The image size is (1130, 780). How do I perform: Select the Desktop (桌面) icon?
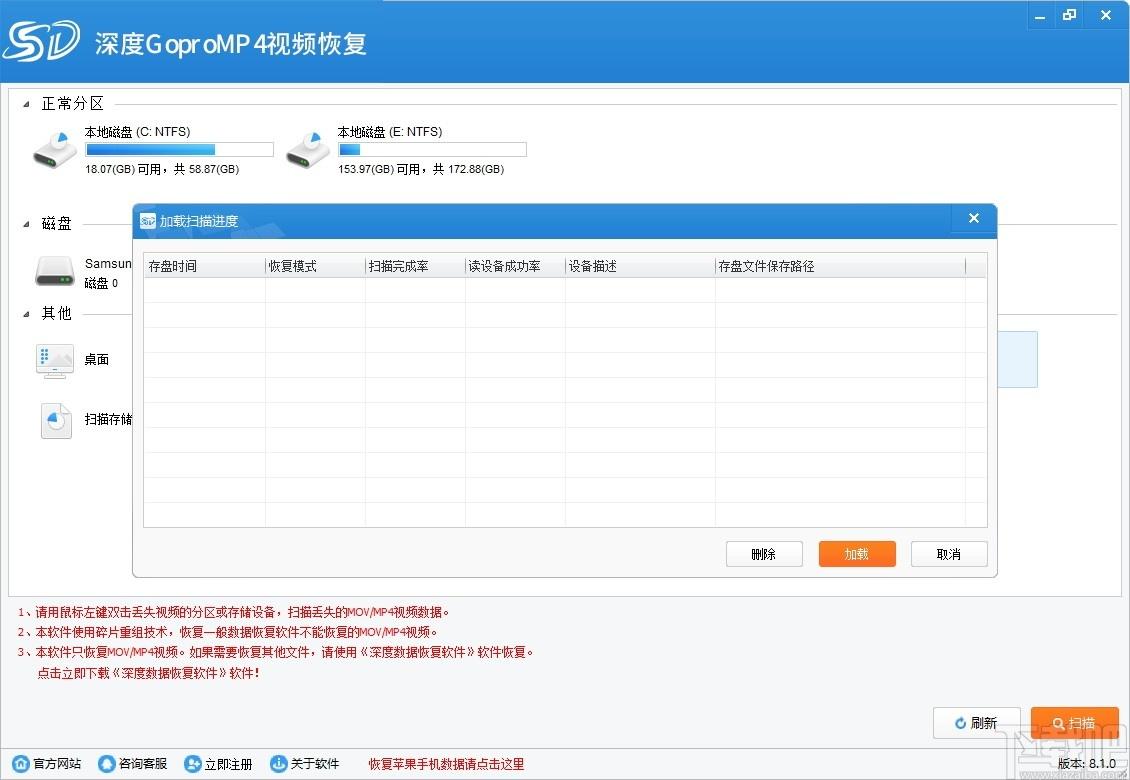pyautogui.click(x=55, y=360)
